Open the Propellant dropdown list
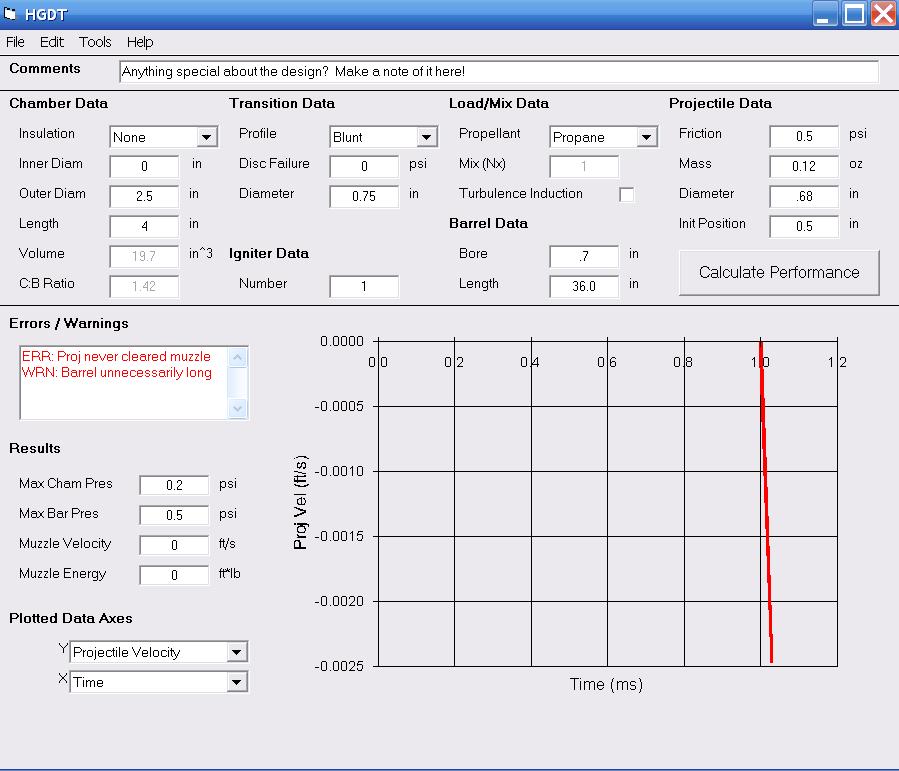Screen dimensions: 899x771 point(646,137)
